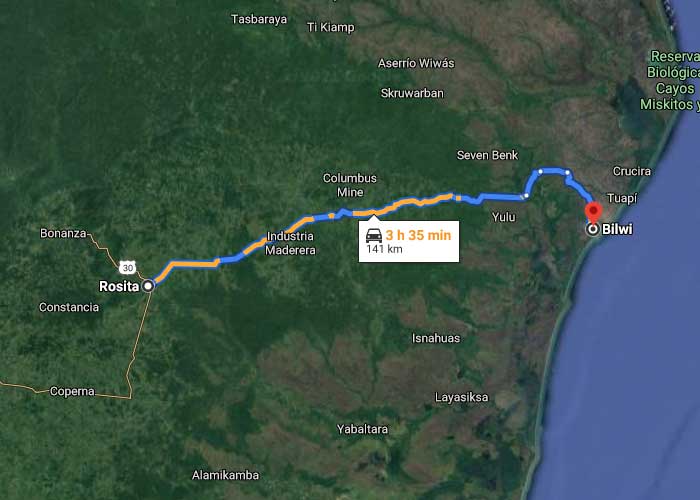700x500 pixels.
Task: Select the Rosita origin circle marker
Action: [148, 285]
